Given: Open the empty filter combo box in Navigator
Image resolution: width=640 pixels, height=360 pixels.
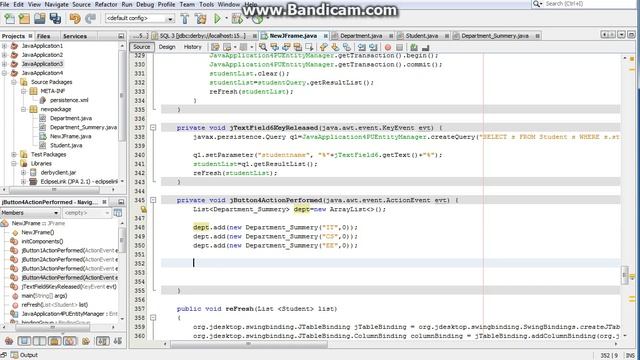Looking at the screenshot, I should [x=87, y=213].
